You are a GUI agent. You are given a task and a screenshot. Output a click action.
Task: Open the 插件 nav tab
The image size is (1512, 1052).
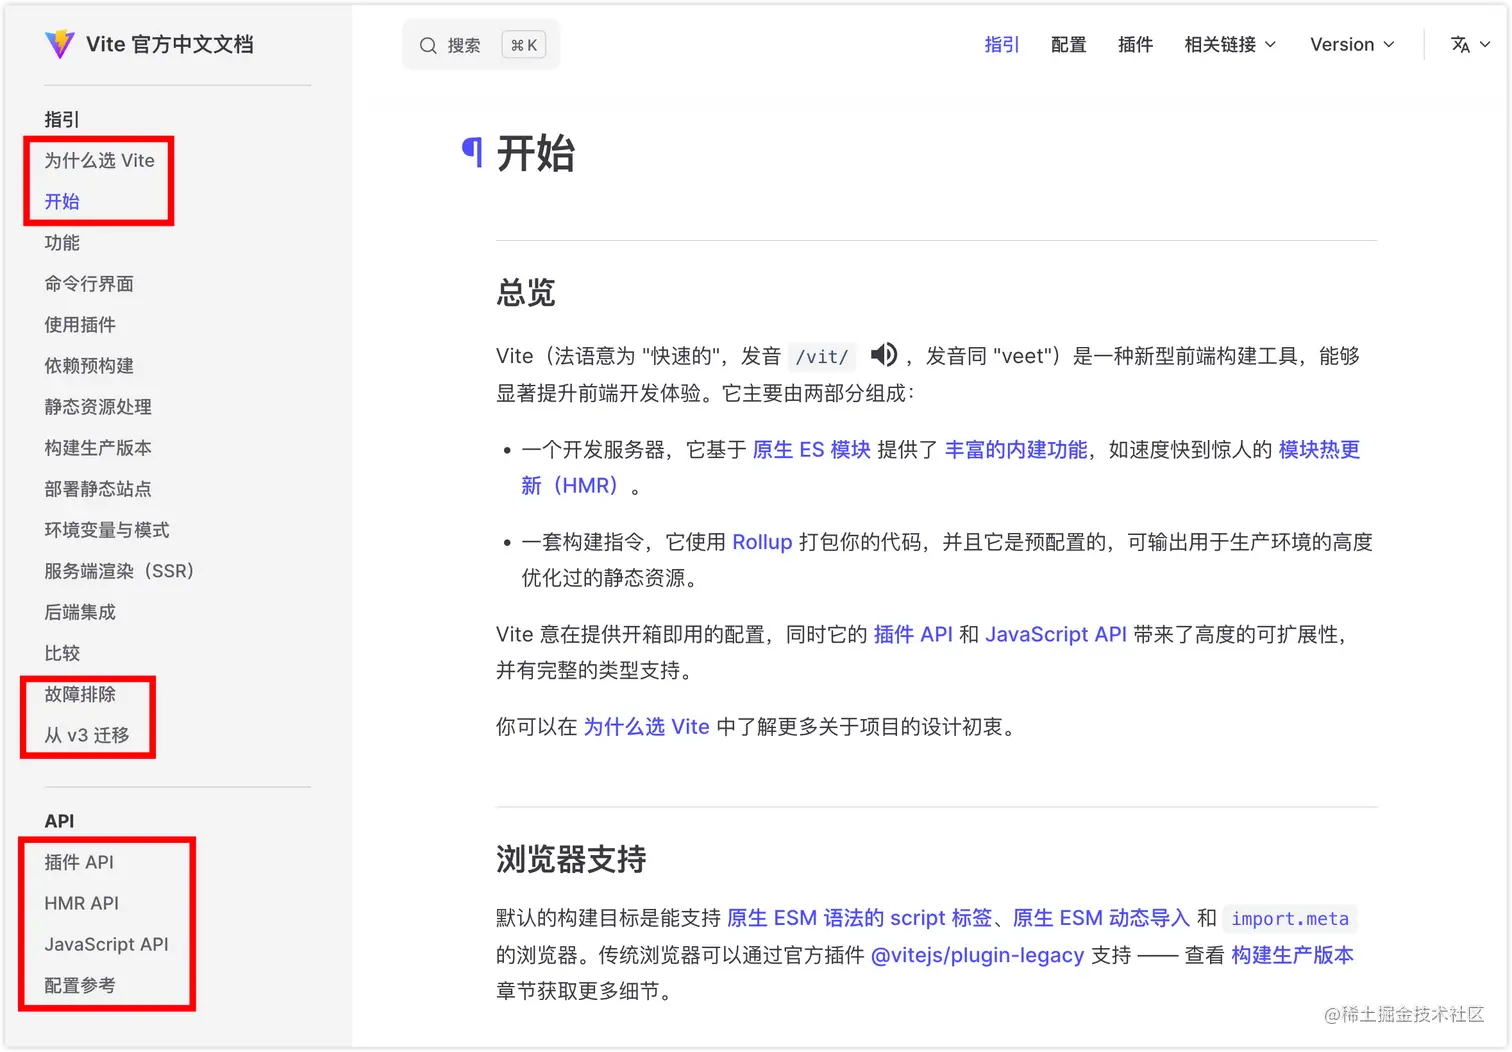pyautogui.click(x=1135, y=44)
